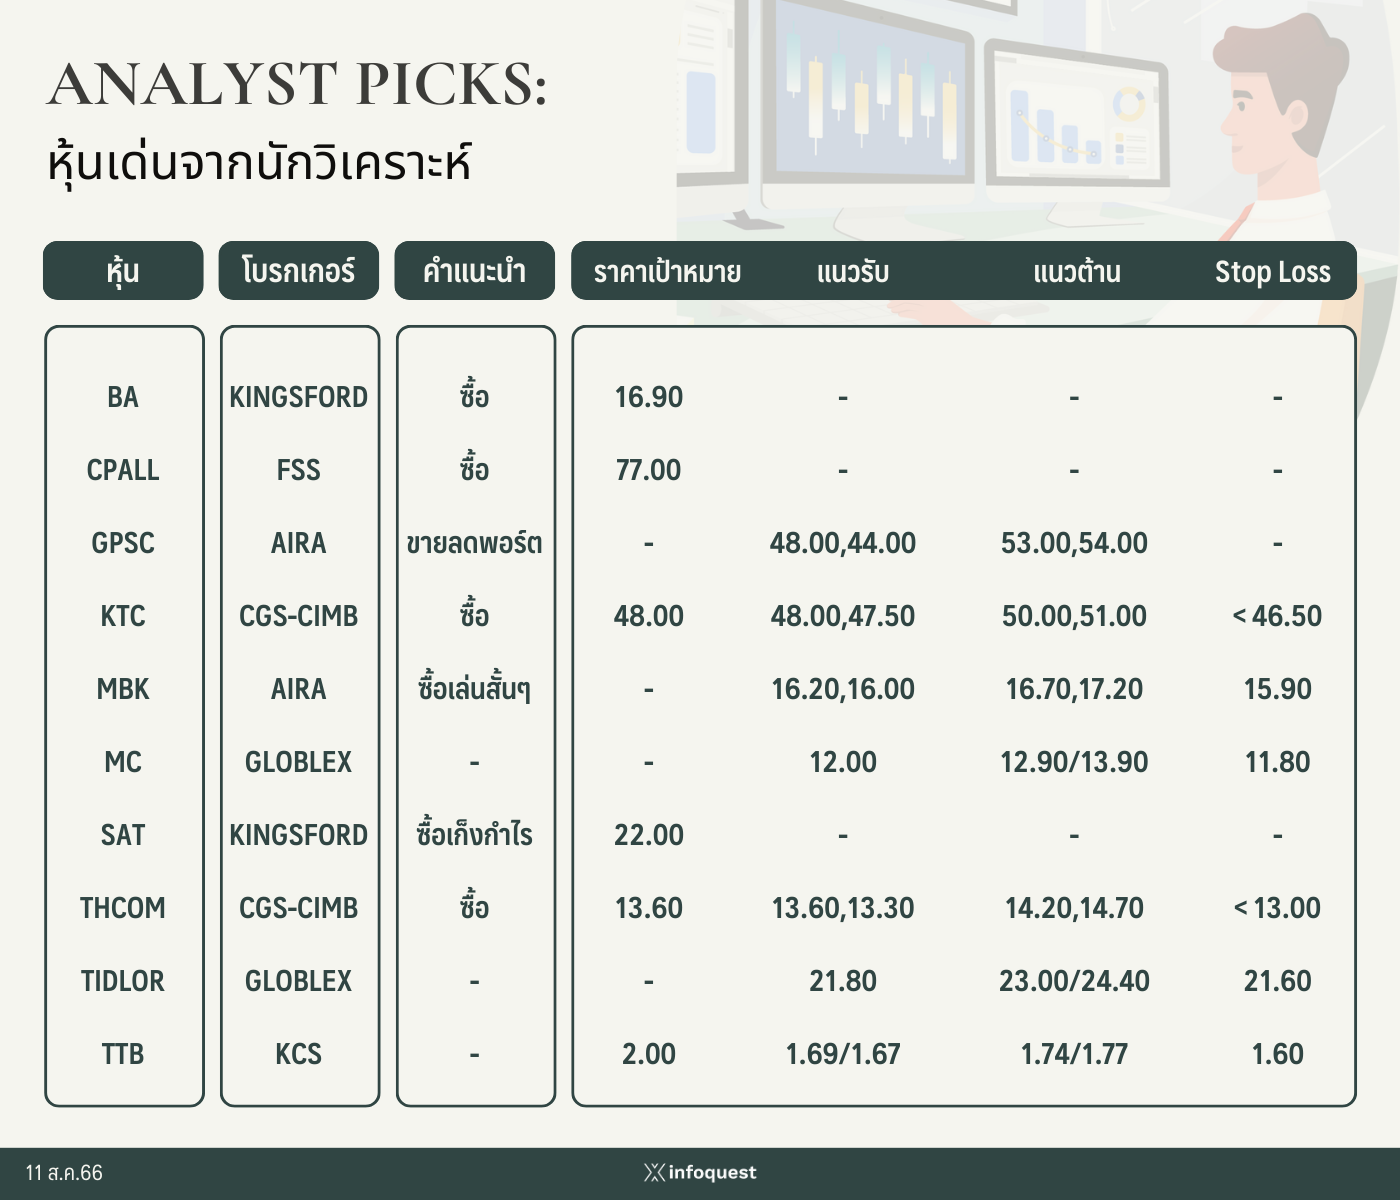1400x1200 pixels.
Task: Click the หุ้น column header
Action: (x=123, y=270)
